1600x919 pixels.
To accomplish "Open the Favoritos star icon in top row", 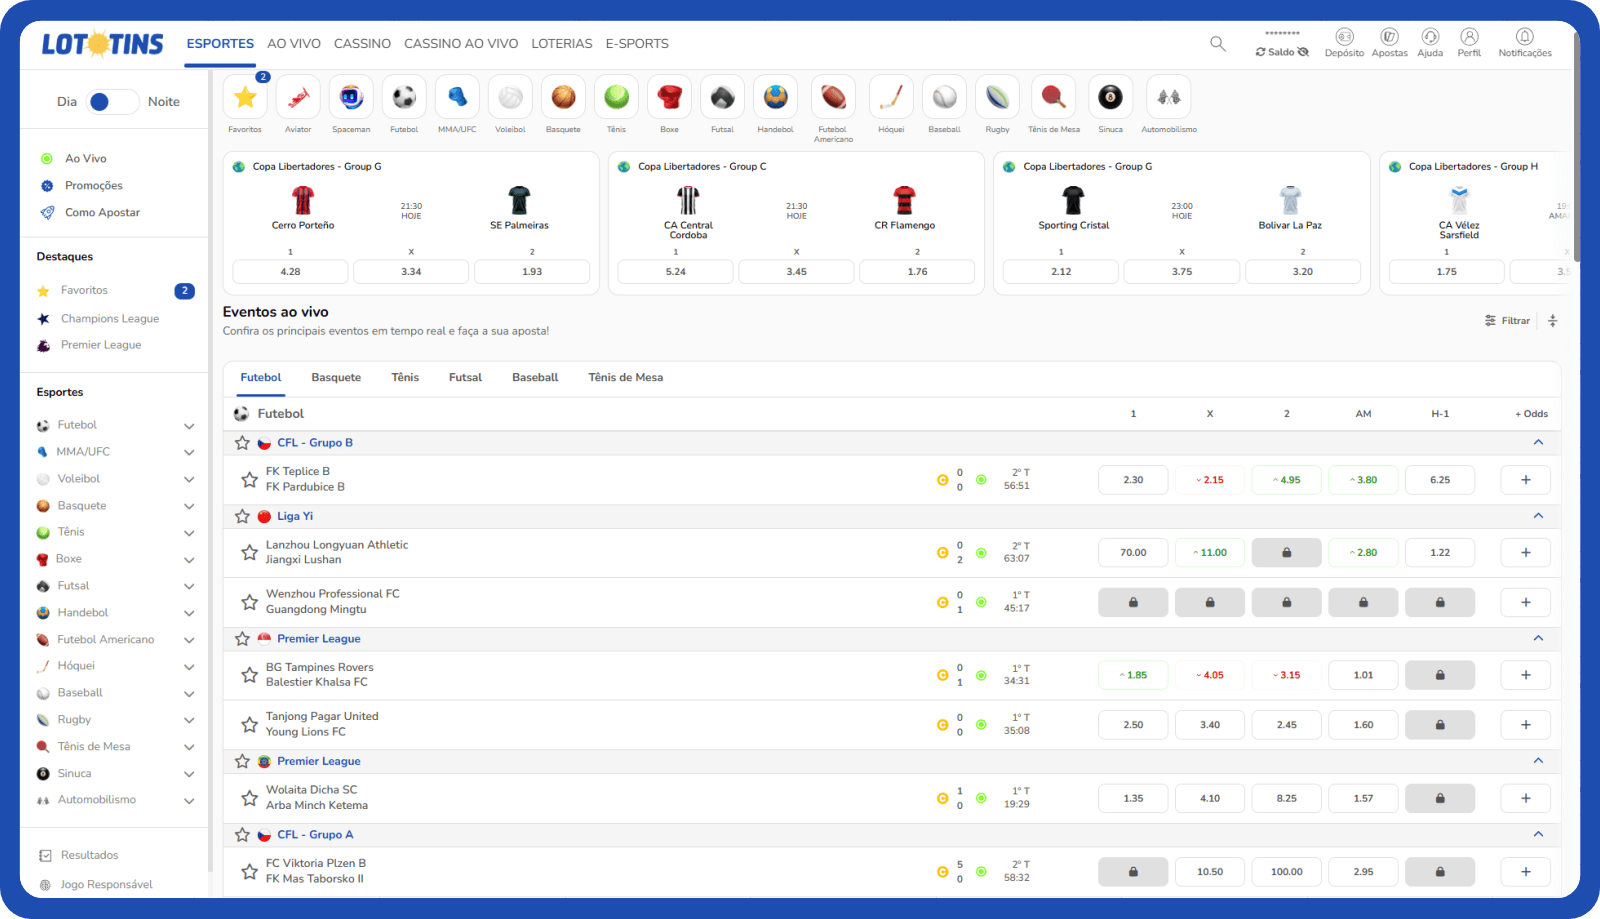I will [245, 97].
